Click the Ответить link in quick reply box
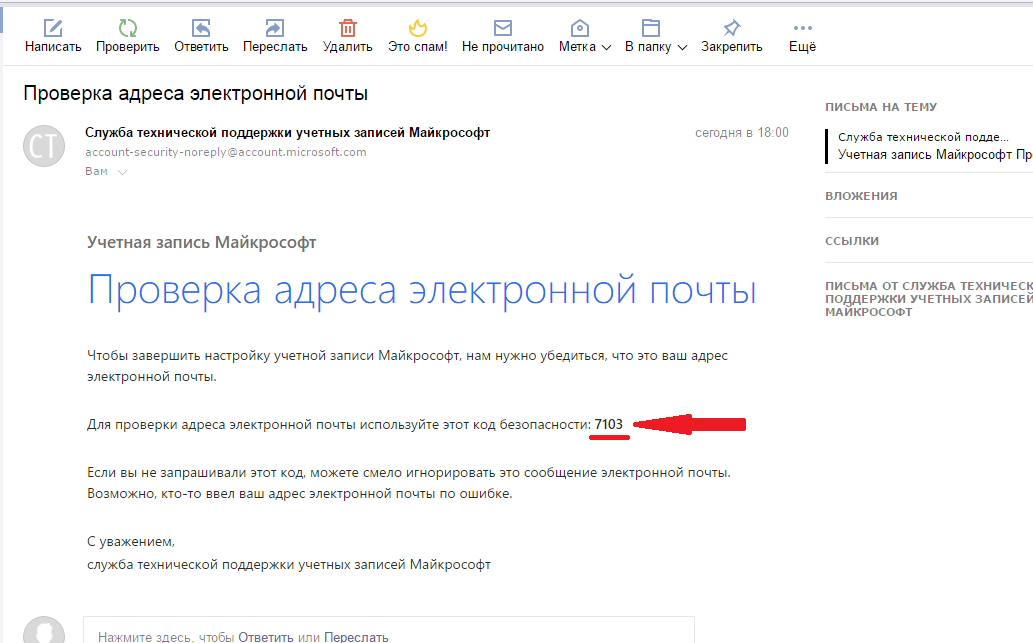Viewport: 1033px width, 643px height. [x=265, y=636]
